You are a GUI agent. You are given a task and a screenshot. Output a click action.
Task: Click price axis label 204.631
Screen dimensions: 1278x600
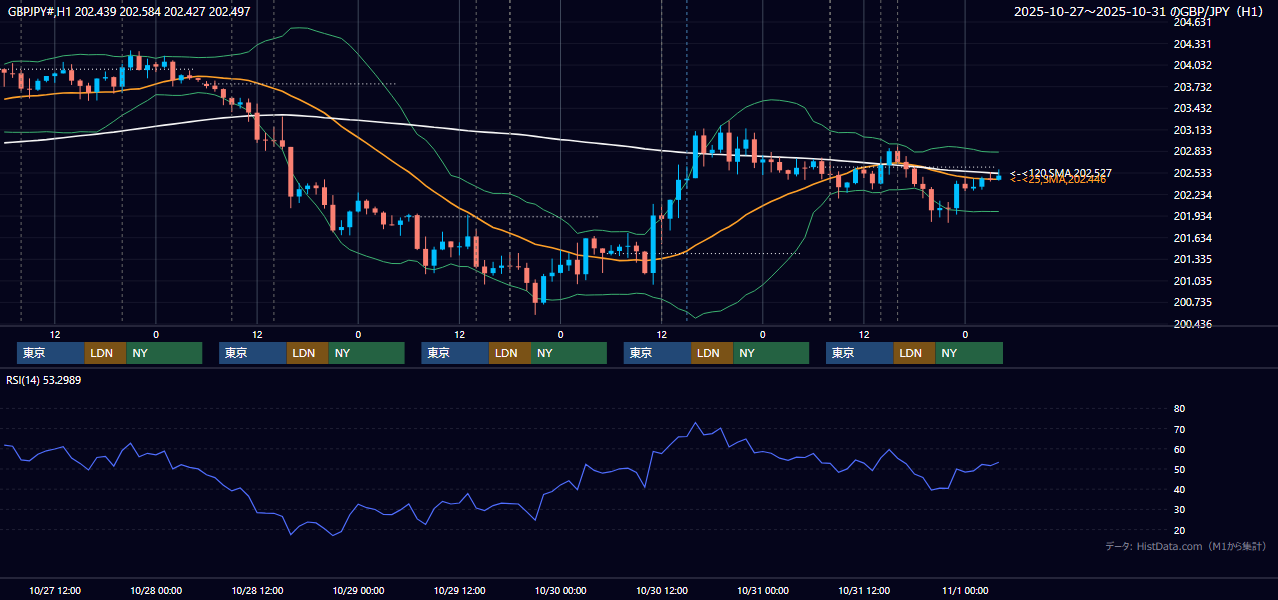[x=1192, y=22]
